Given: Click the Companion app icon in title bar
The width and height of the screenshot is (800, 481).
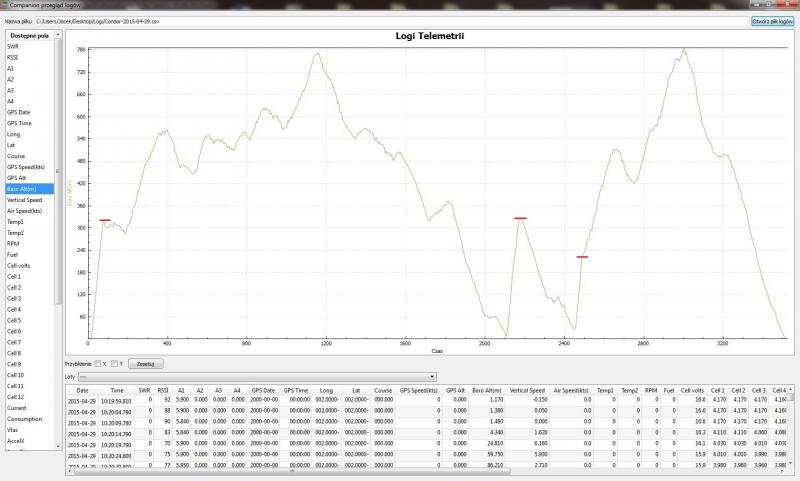Looking at the screenshot, I should click(5, 5).
